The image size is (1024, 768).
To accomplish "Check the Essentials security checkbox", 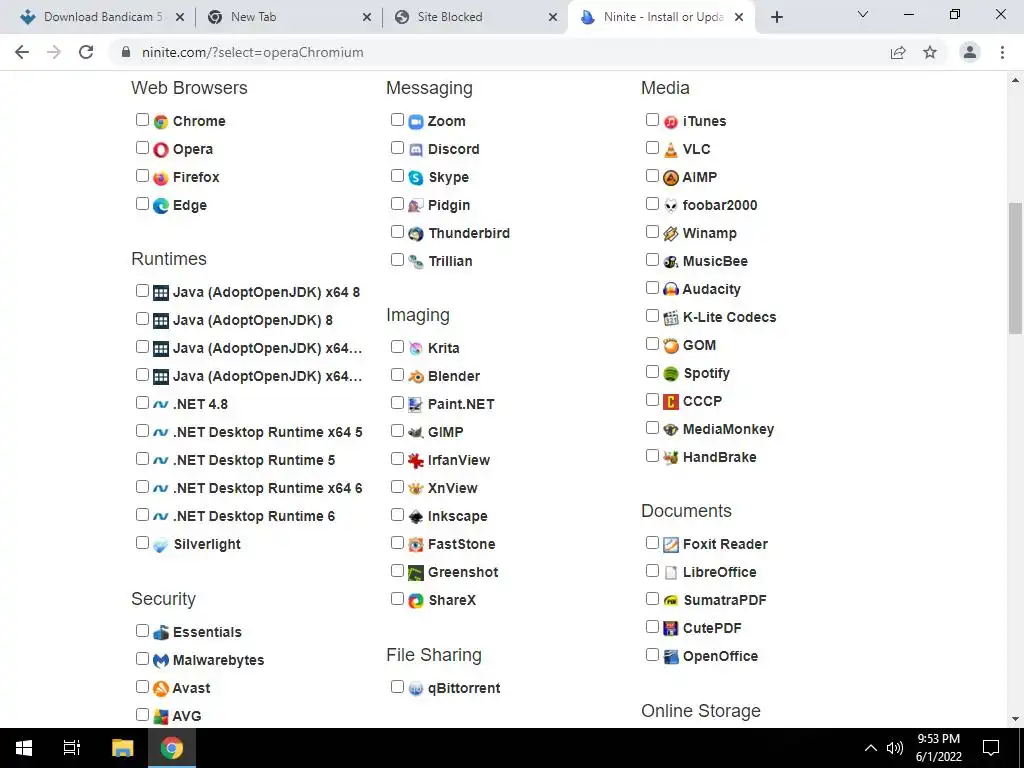I will coord(142,631).
